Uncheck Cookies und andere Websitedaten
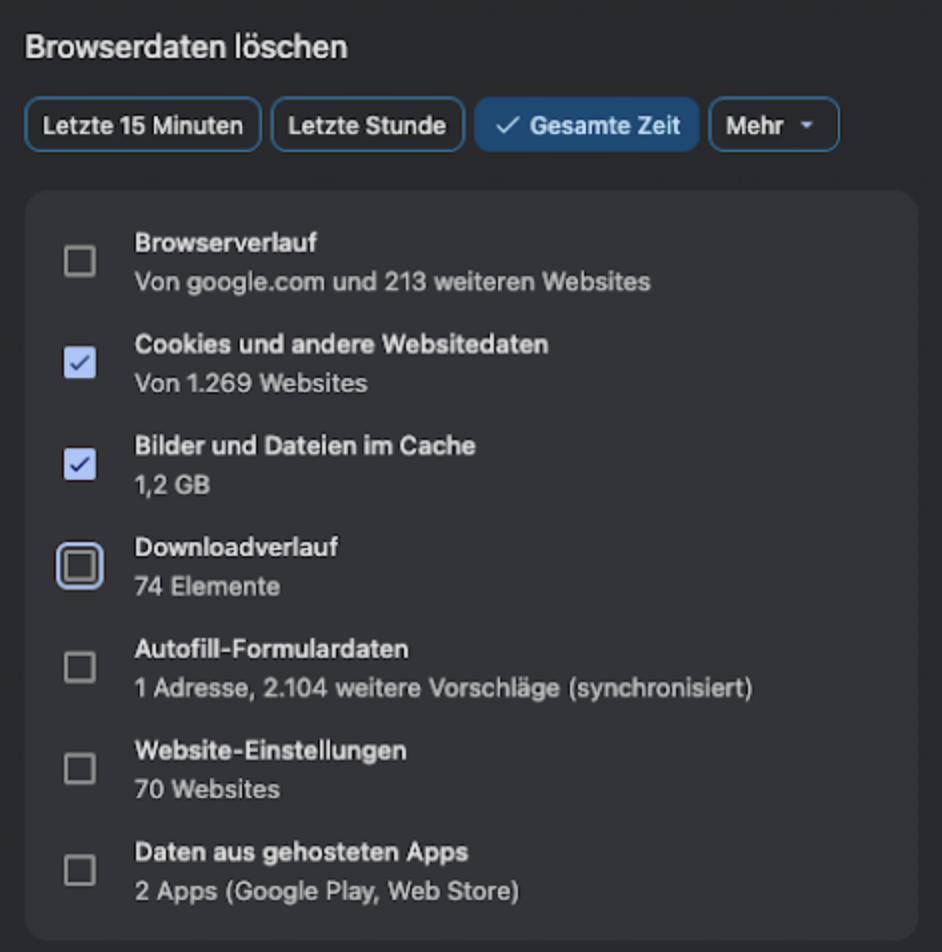 [x=80, y=363]
